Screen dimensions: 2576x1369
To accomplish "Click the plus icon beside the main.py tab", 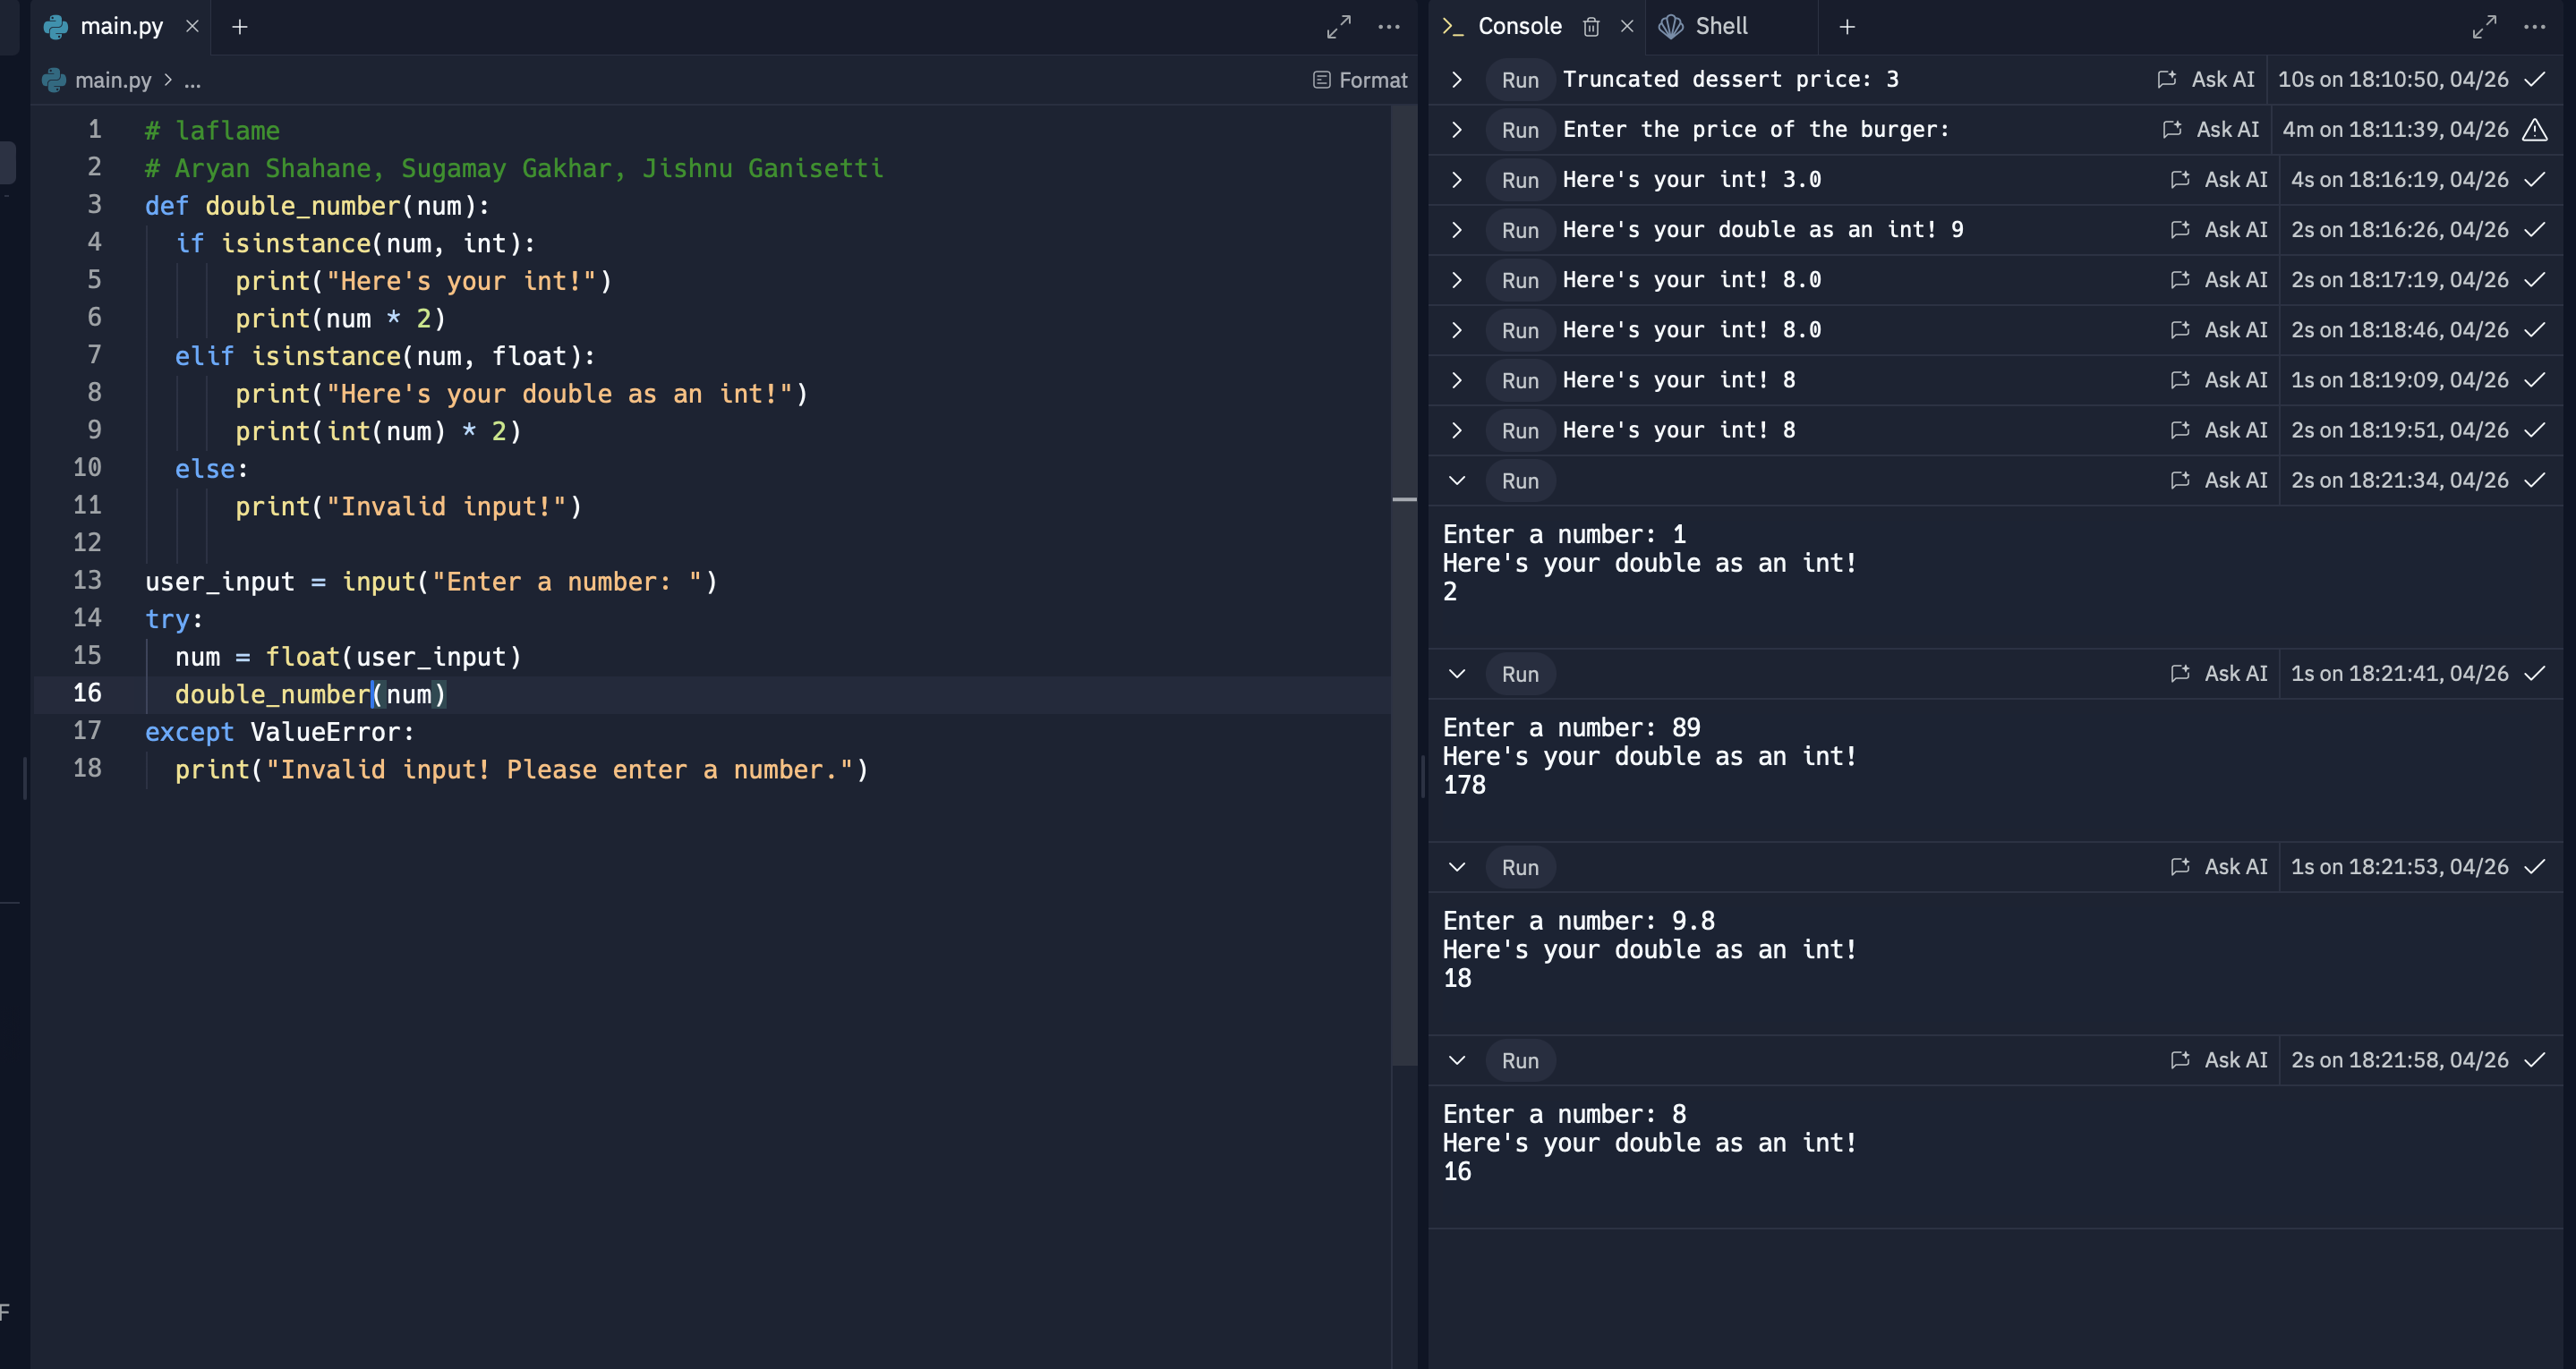I will click(240, 27).
